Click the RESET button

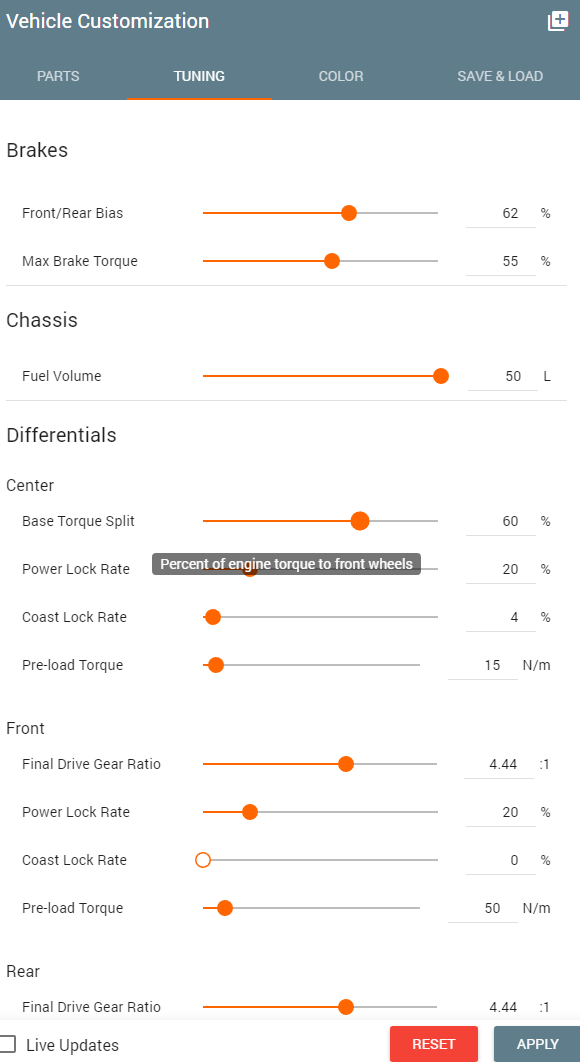[x=434, y=1044]
